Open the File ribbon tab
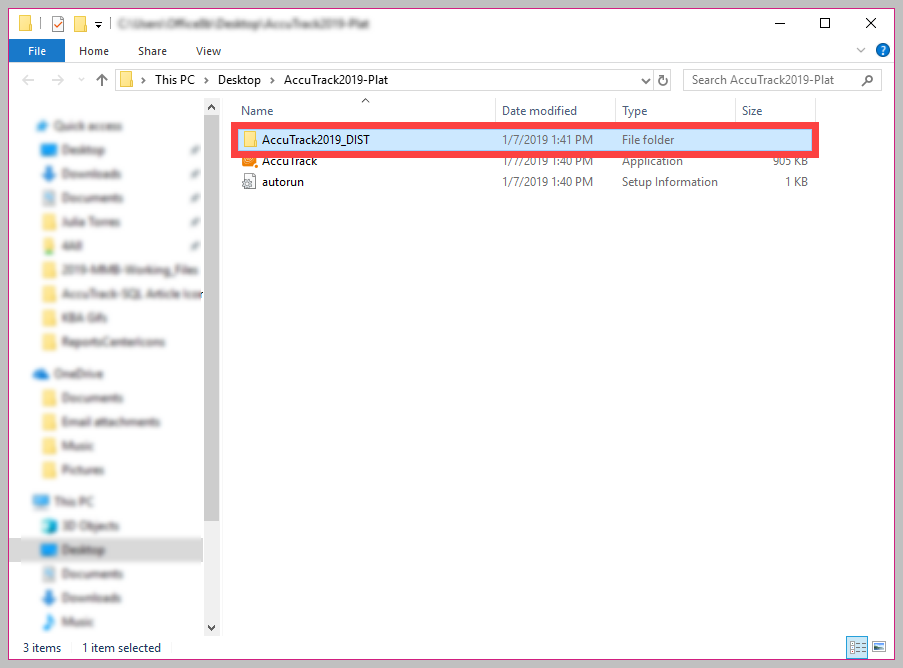Screen dimensions: 903x668 tap(37, 51)
